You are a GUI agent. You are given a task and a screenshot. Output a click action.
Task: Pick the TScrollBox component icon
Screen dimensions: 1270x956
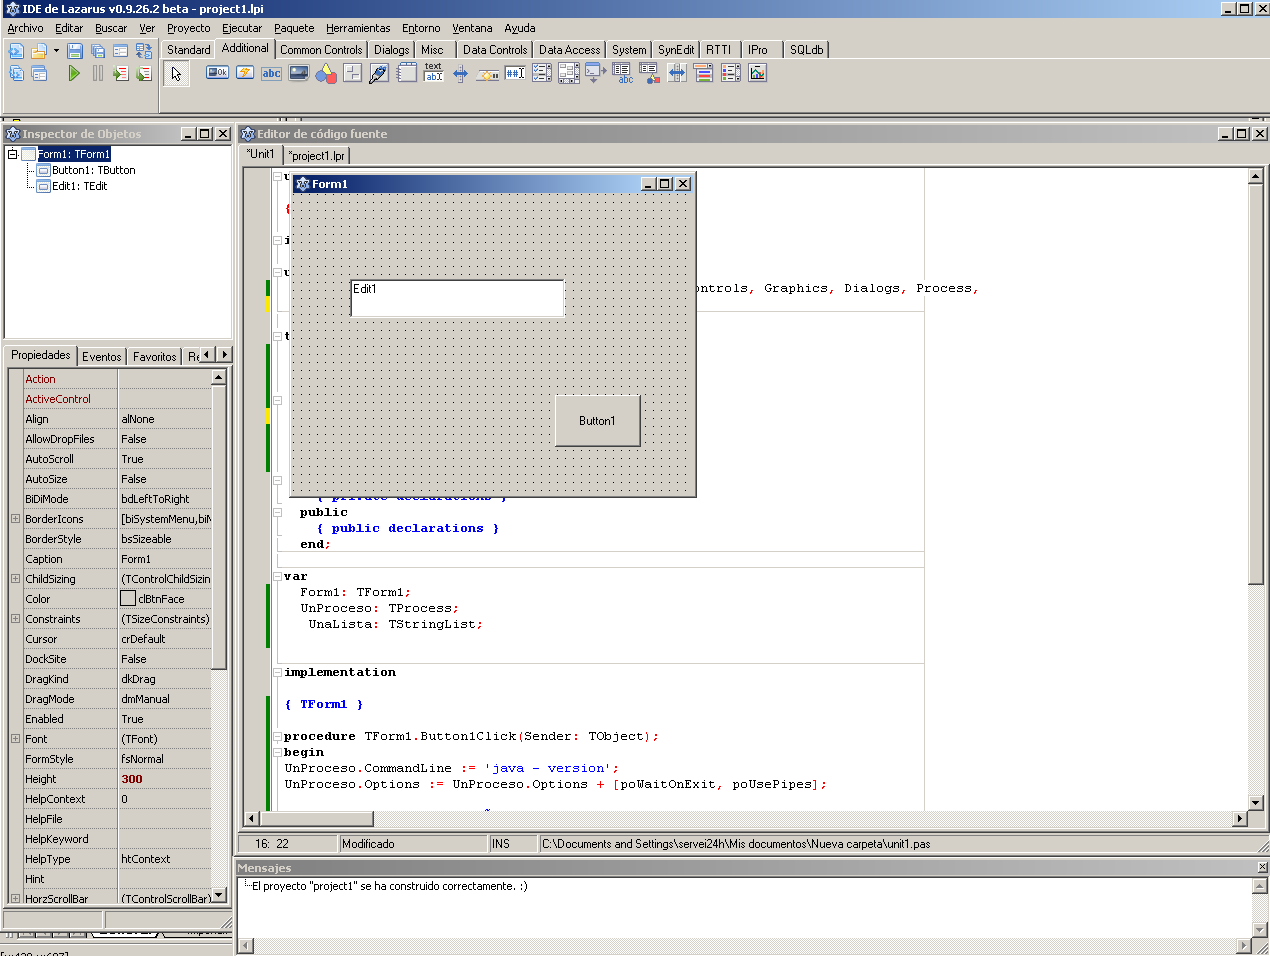[569, 73]
